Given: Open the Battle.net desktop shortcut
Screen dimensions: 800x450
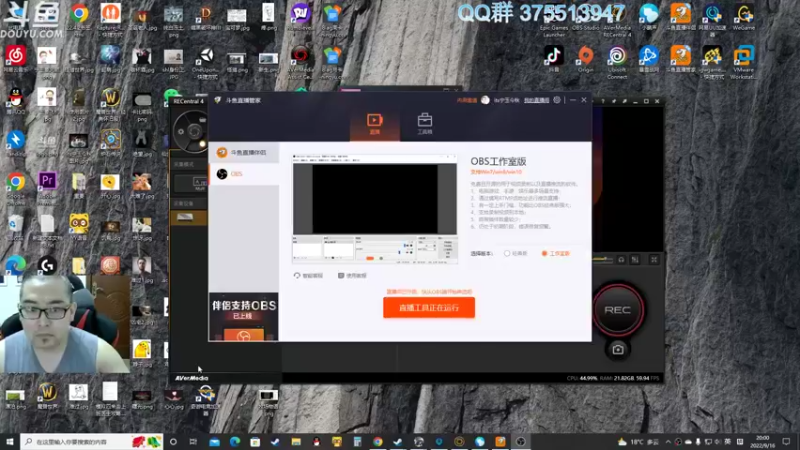Looking at the screenshot, I should click(x=648, y=59).
